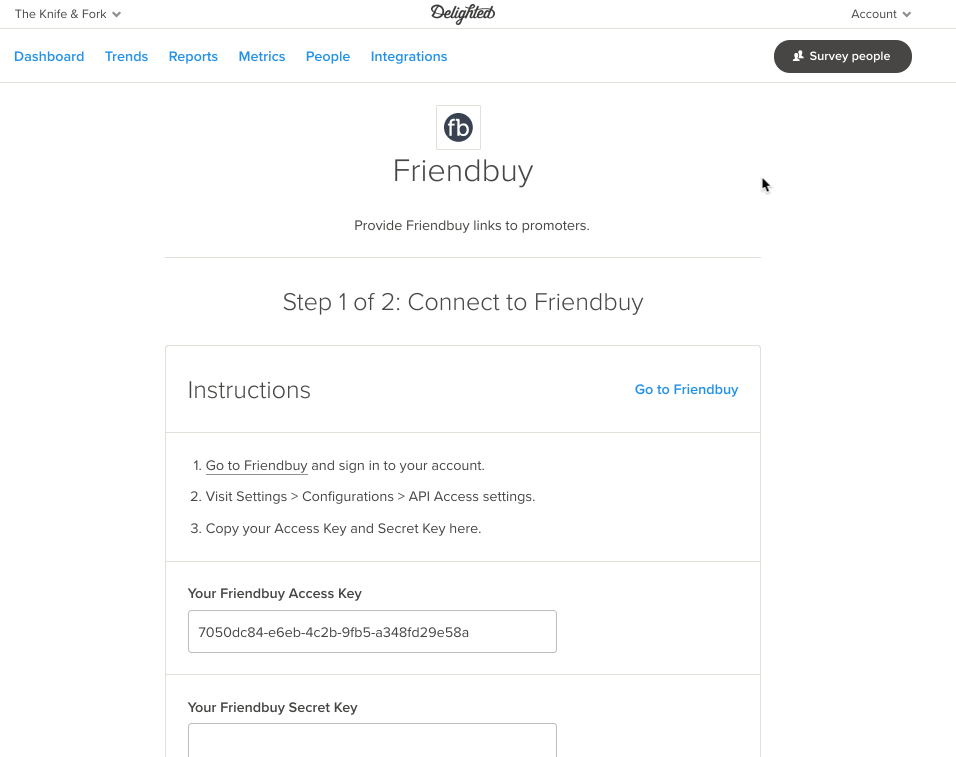Click the Instructions panel heading
The width and height of the screenshot is (956, 757).
[x=249, y=390]
